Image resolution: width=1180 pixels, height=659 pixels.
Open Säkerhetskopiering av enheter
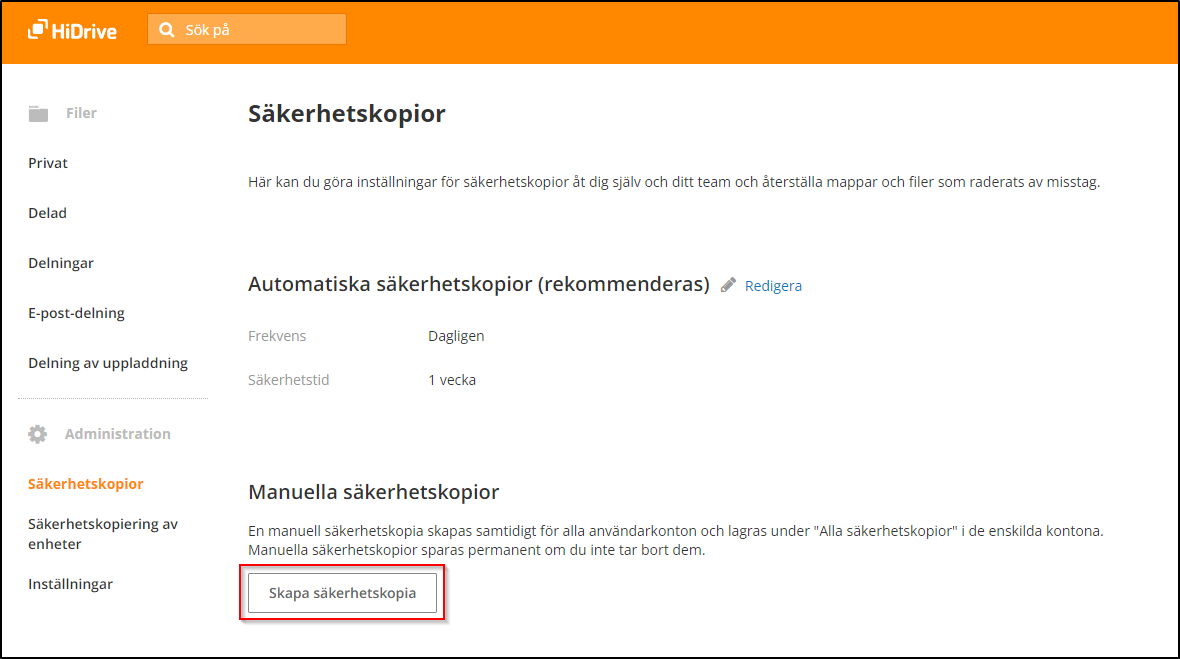[x=103, y=534]
